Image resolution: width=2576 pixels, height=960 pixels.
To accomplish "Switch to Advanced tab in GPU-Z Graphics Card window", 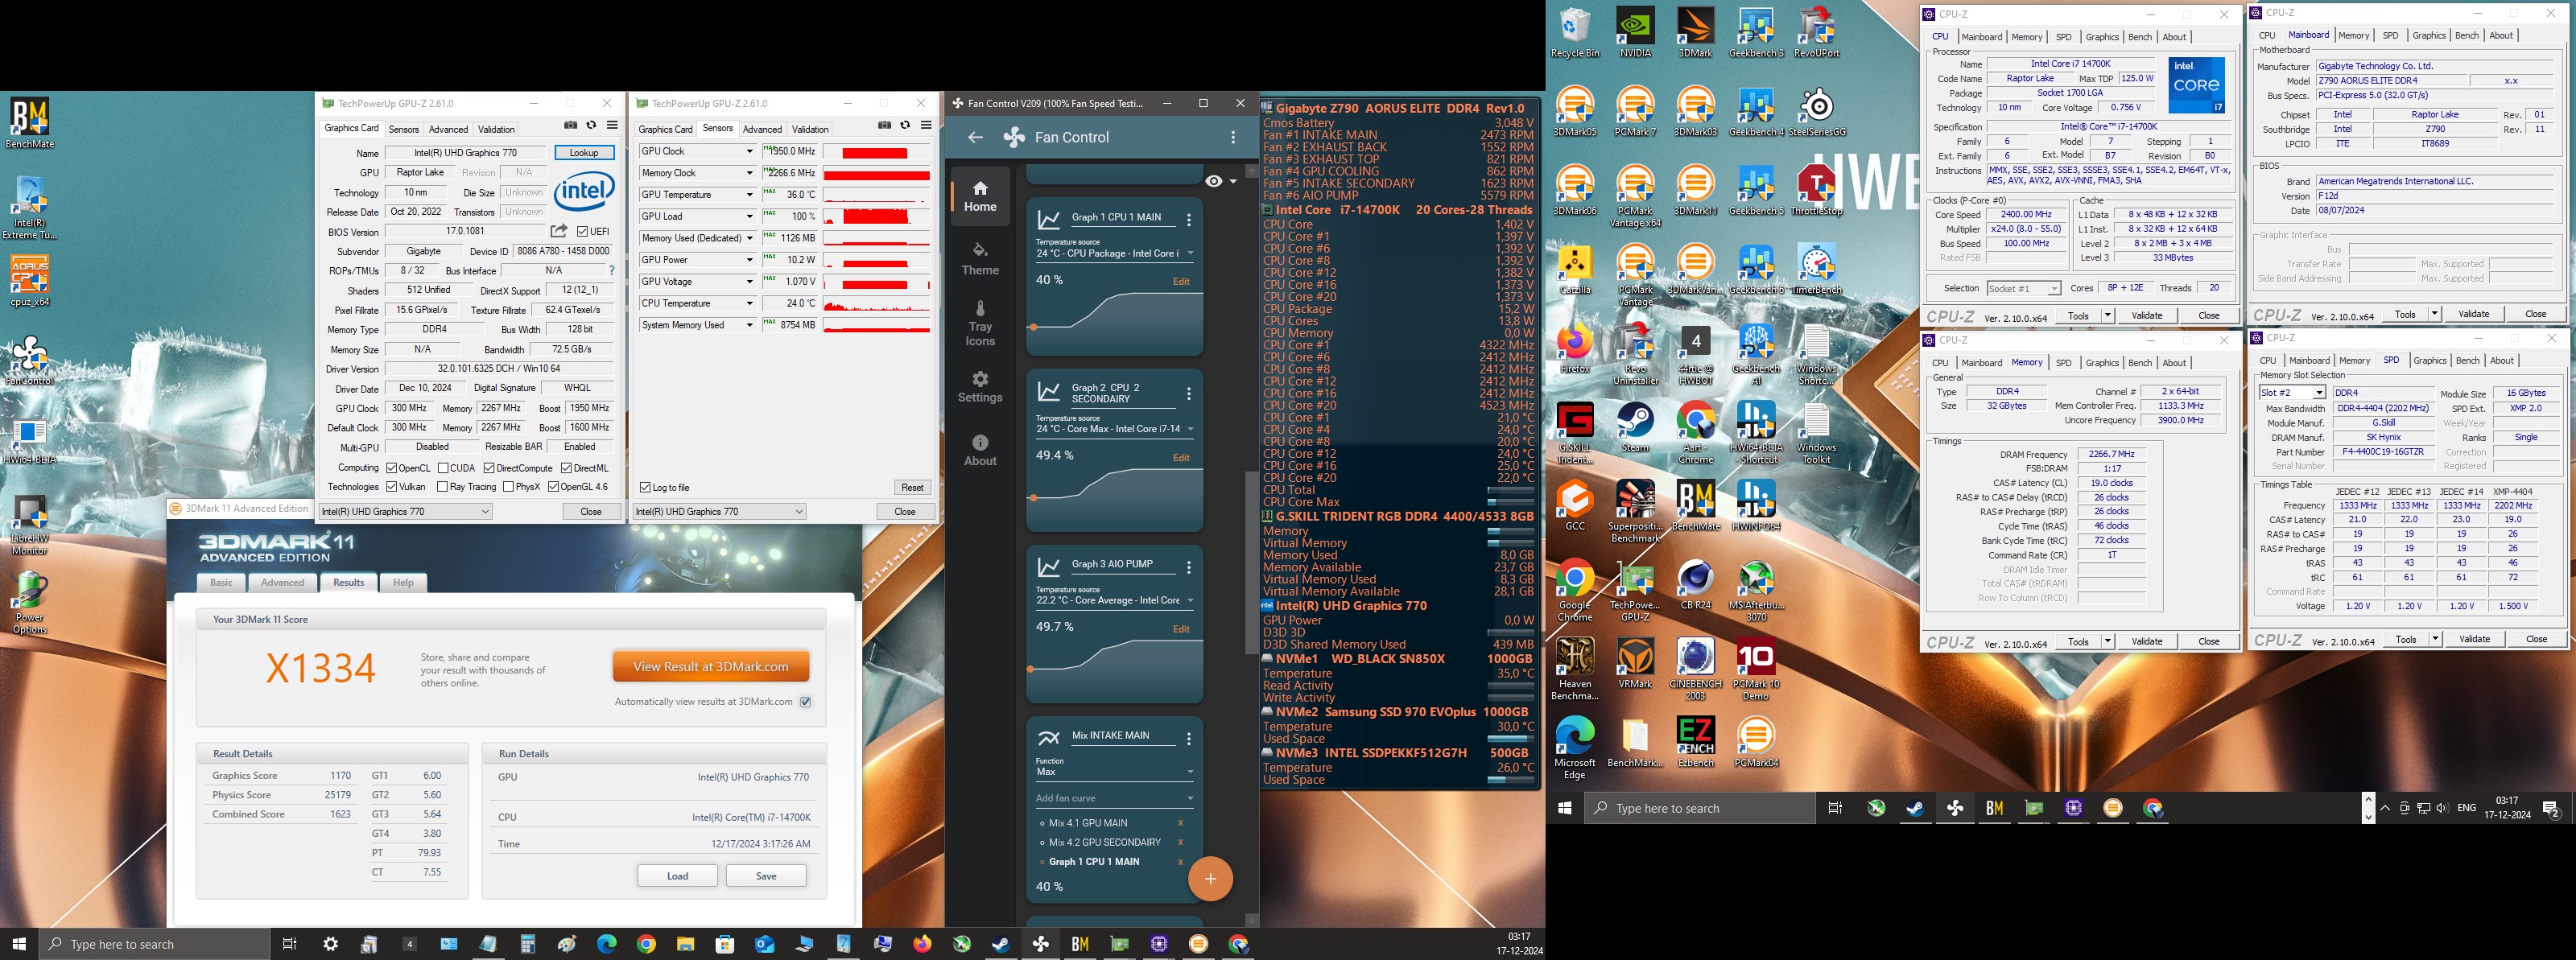I will click(448, 129).
